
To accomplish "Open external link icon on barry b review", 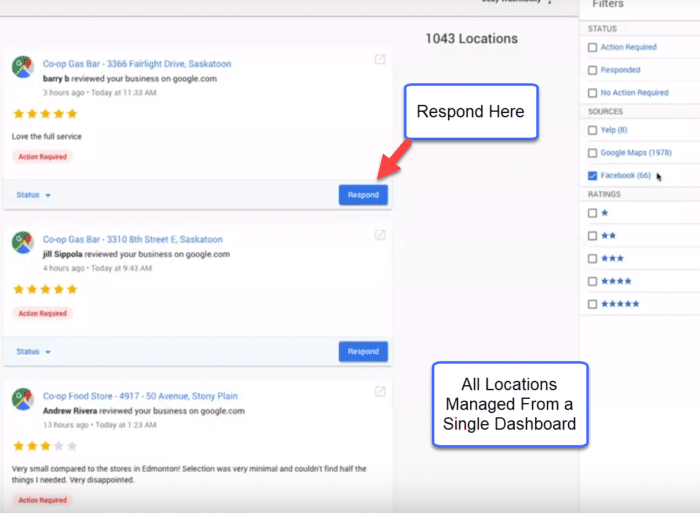I will [380, 59].
